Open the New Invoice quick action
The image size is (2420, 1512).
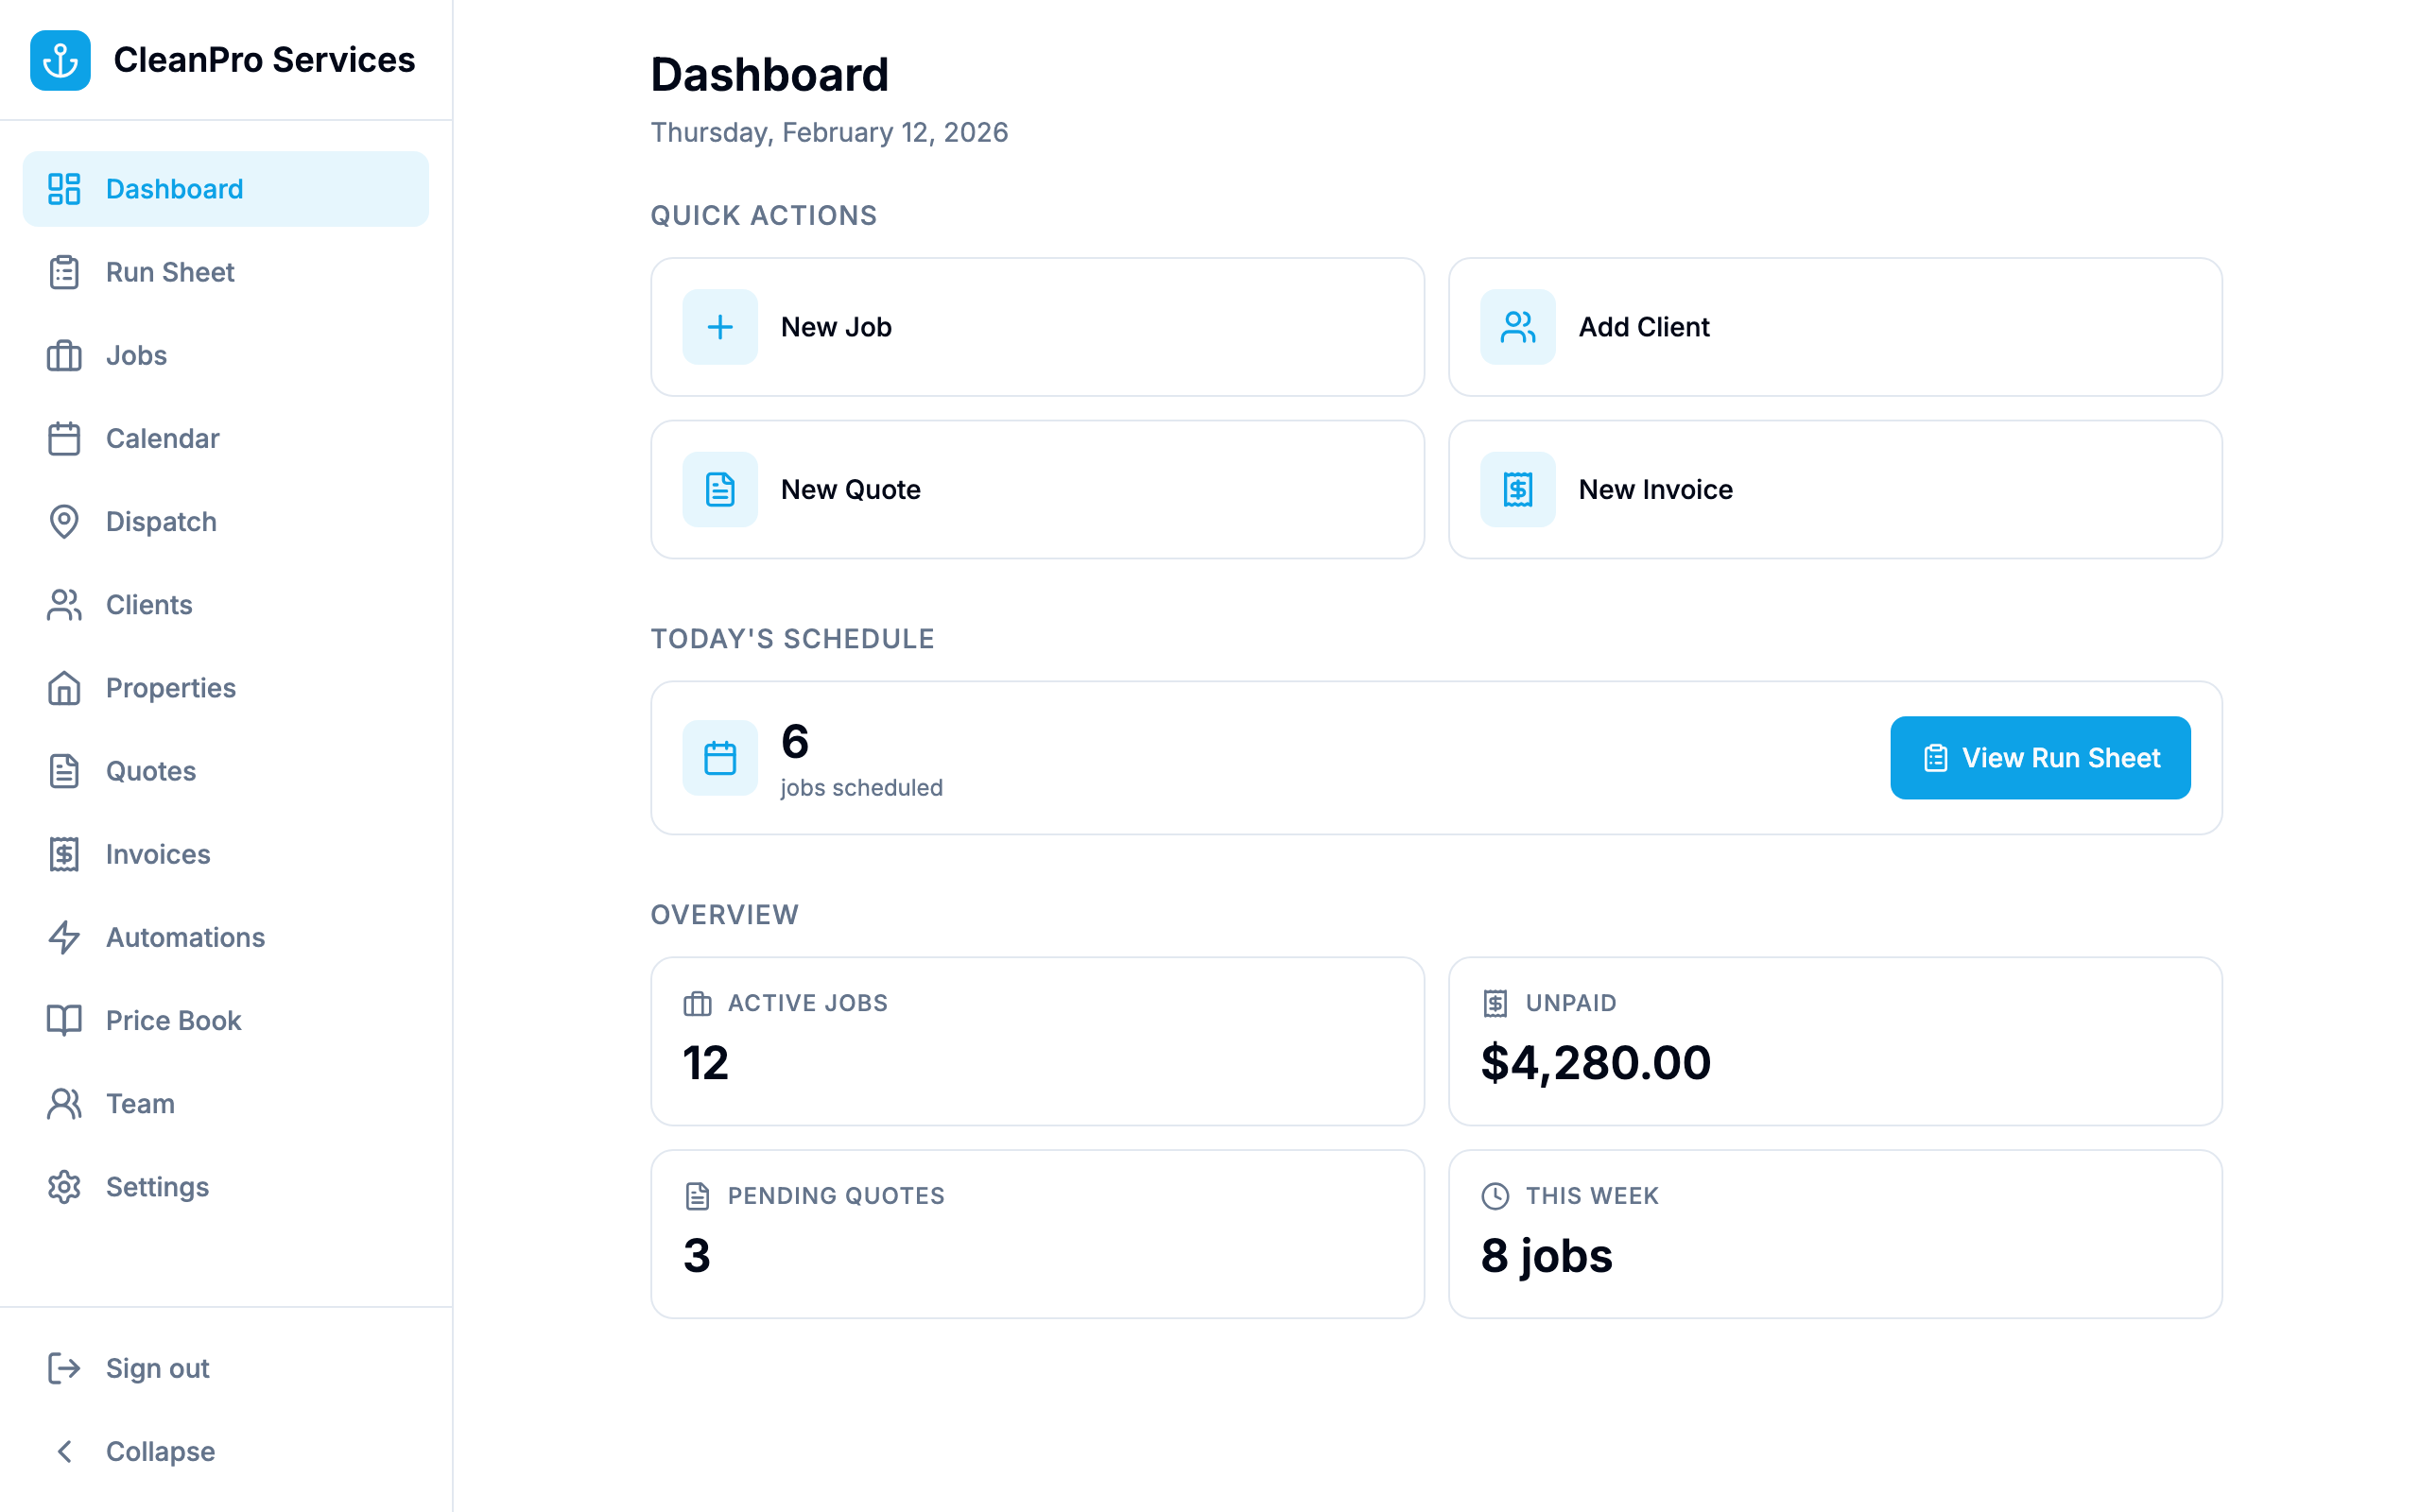point(1834,489)
